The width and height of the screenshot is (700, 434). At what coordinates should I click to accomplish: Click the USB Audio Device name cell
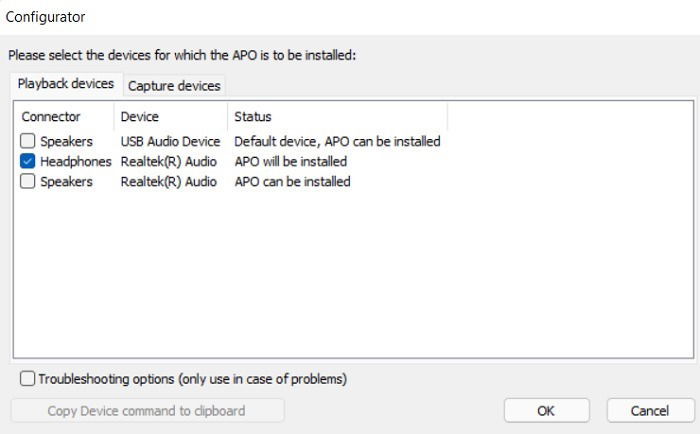click(171, 142)
